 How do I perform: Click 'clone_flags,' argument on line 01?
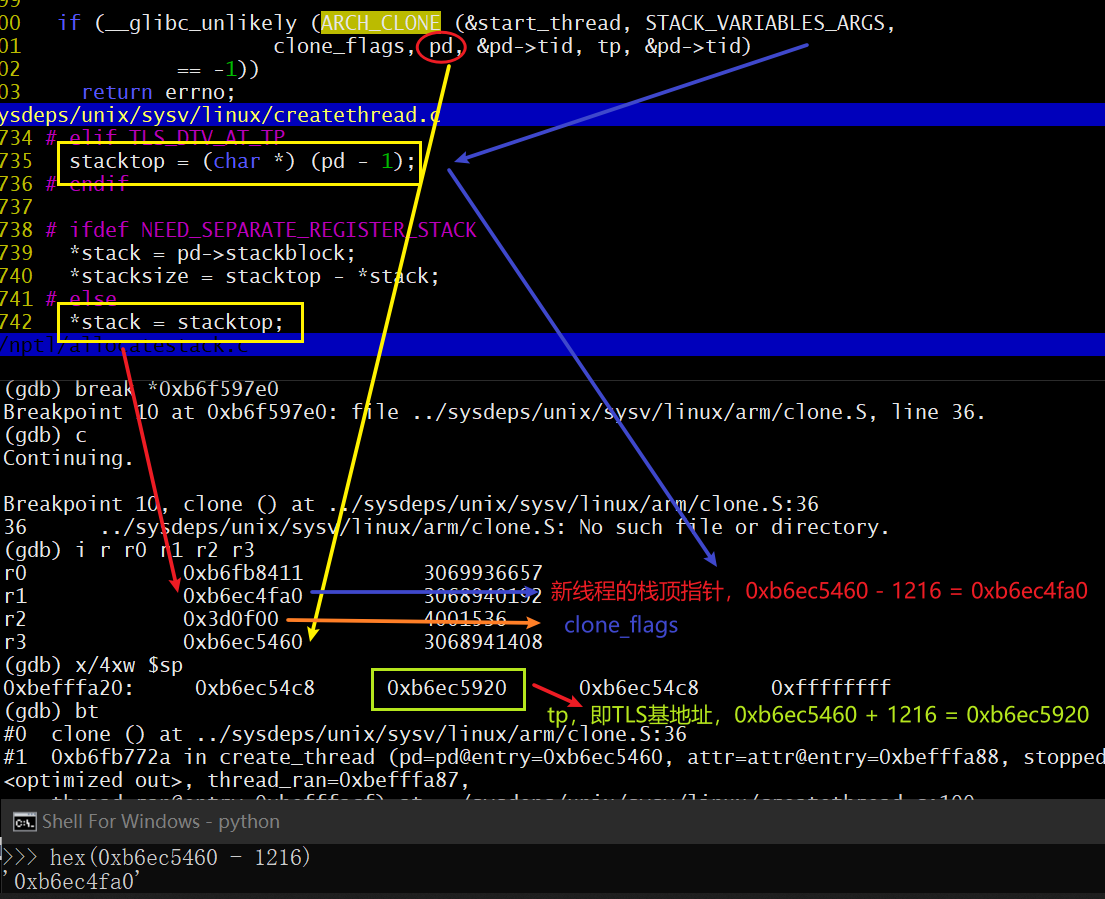(344, 46)
